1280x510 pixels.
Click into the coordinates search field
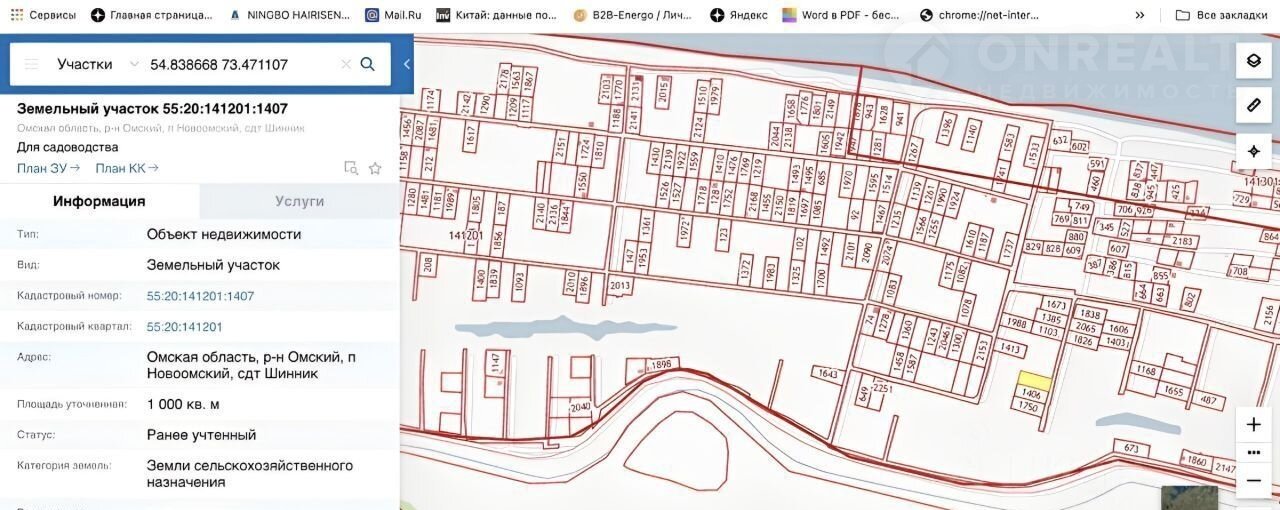point(240,64)
